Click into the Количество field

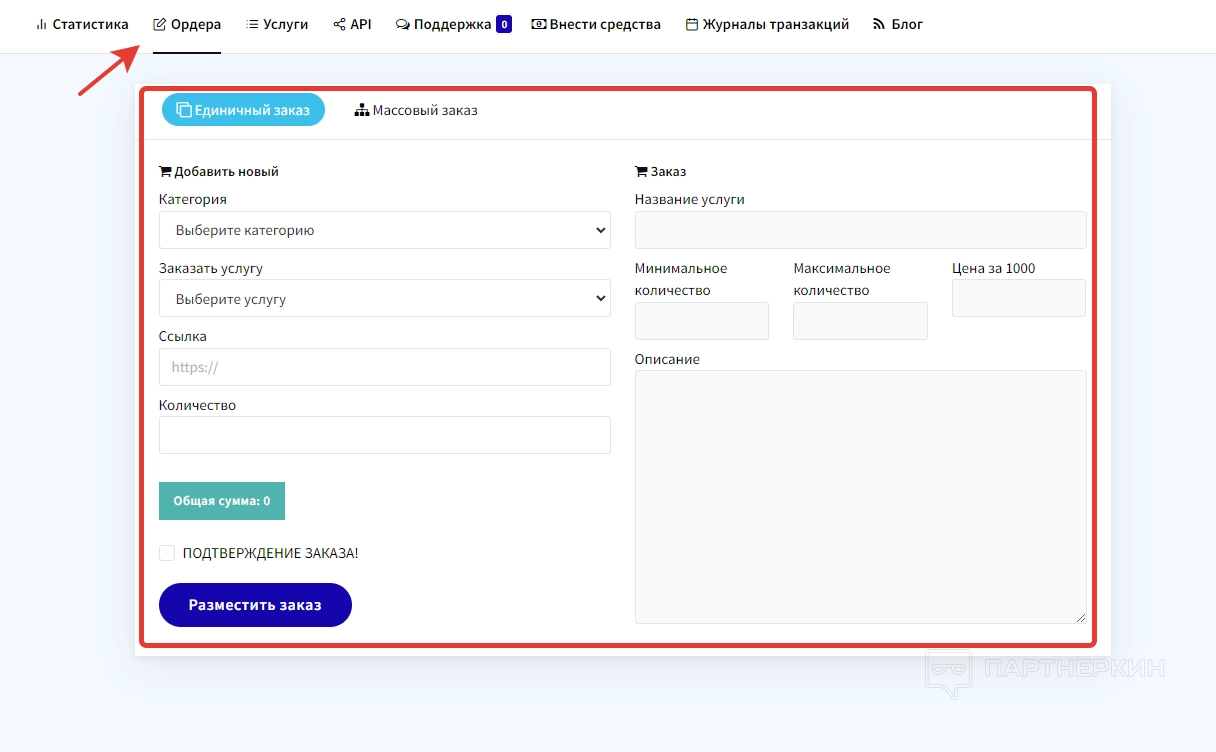coord(384,435)
